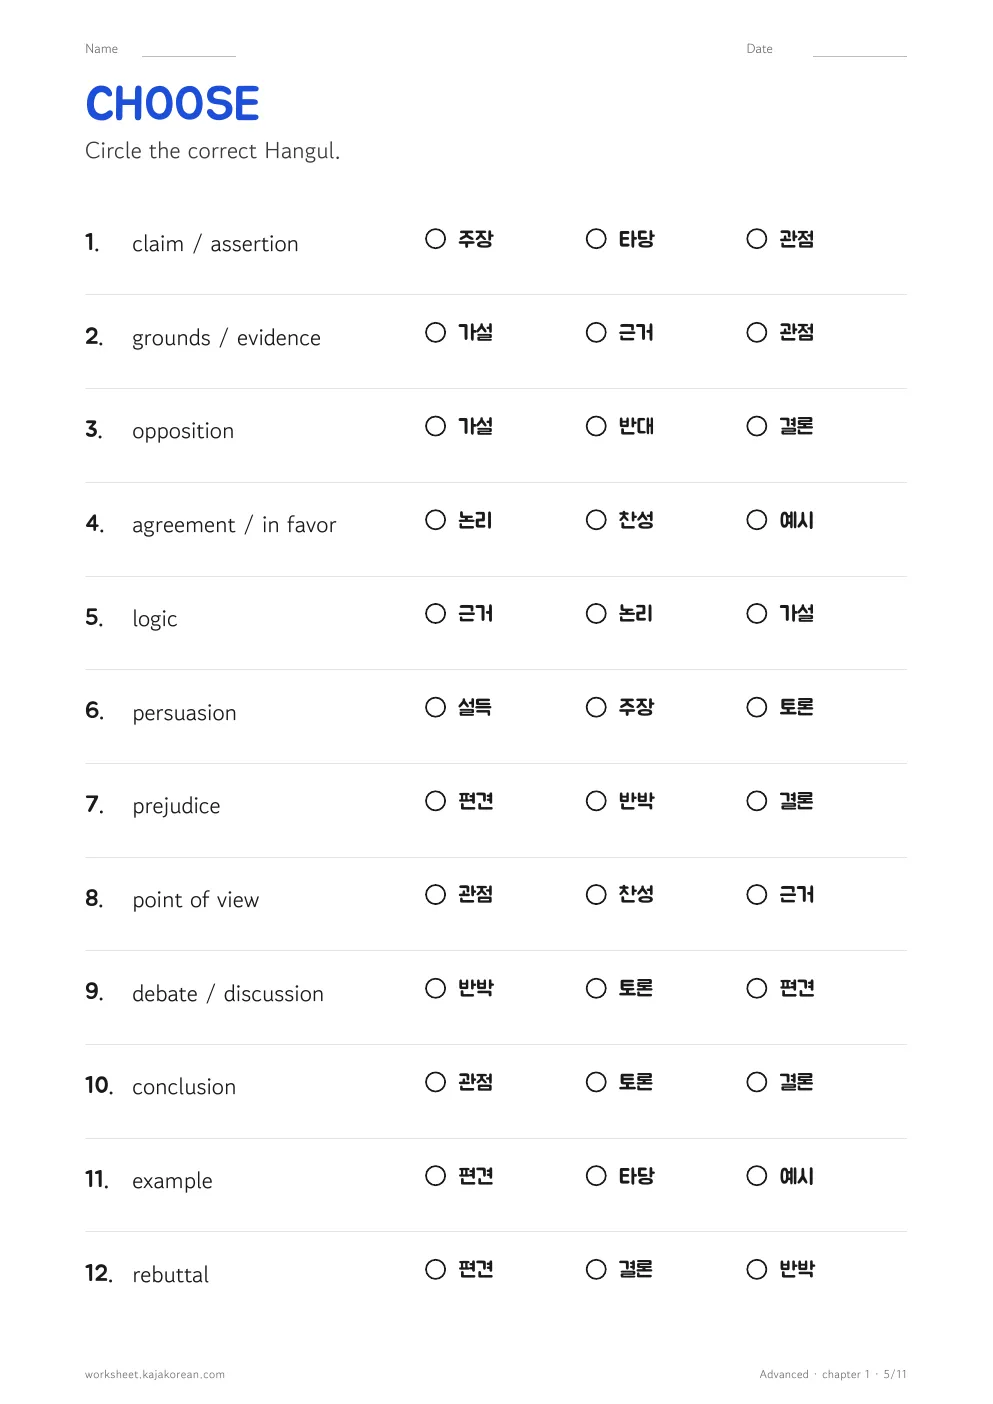Choose the 편견 circle in the prejudice row

(x=435, y=801)
